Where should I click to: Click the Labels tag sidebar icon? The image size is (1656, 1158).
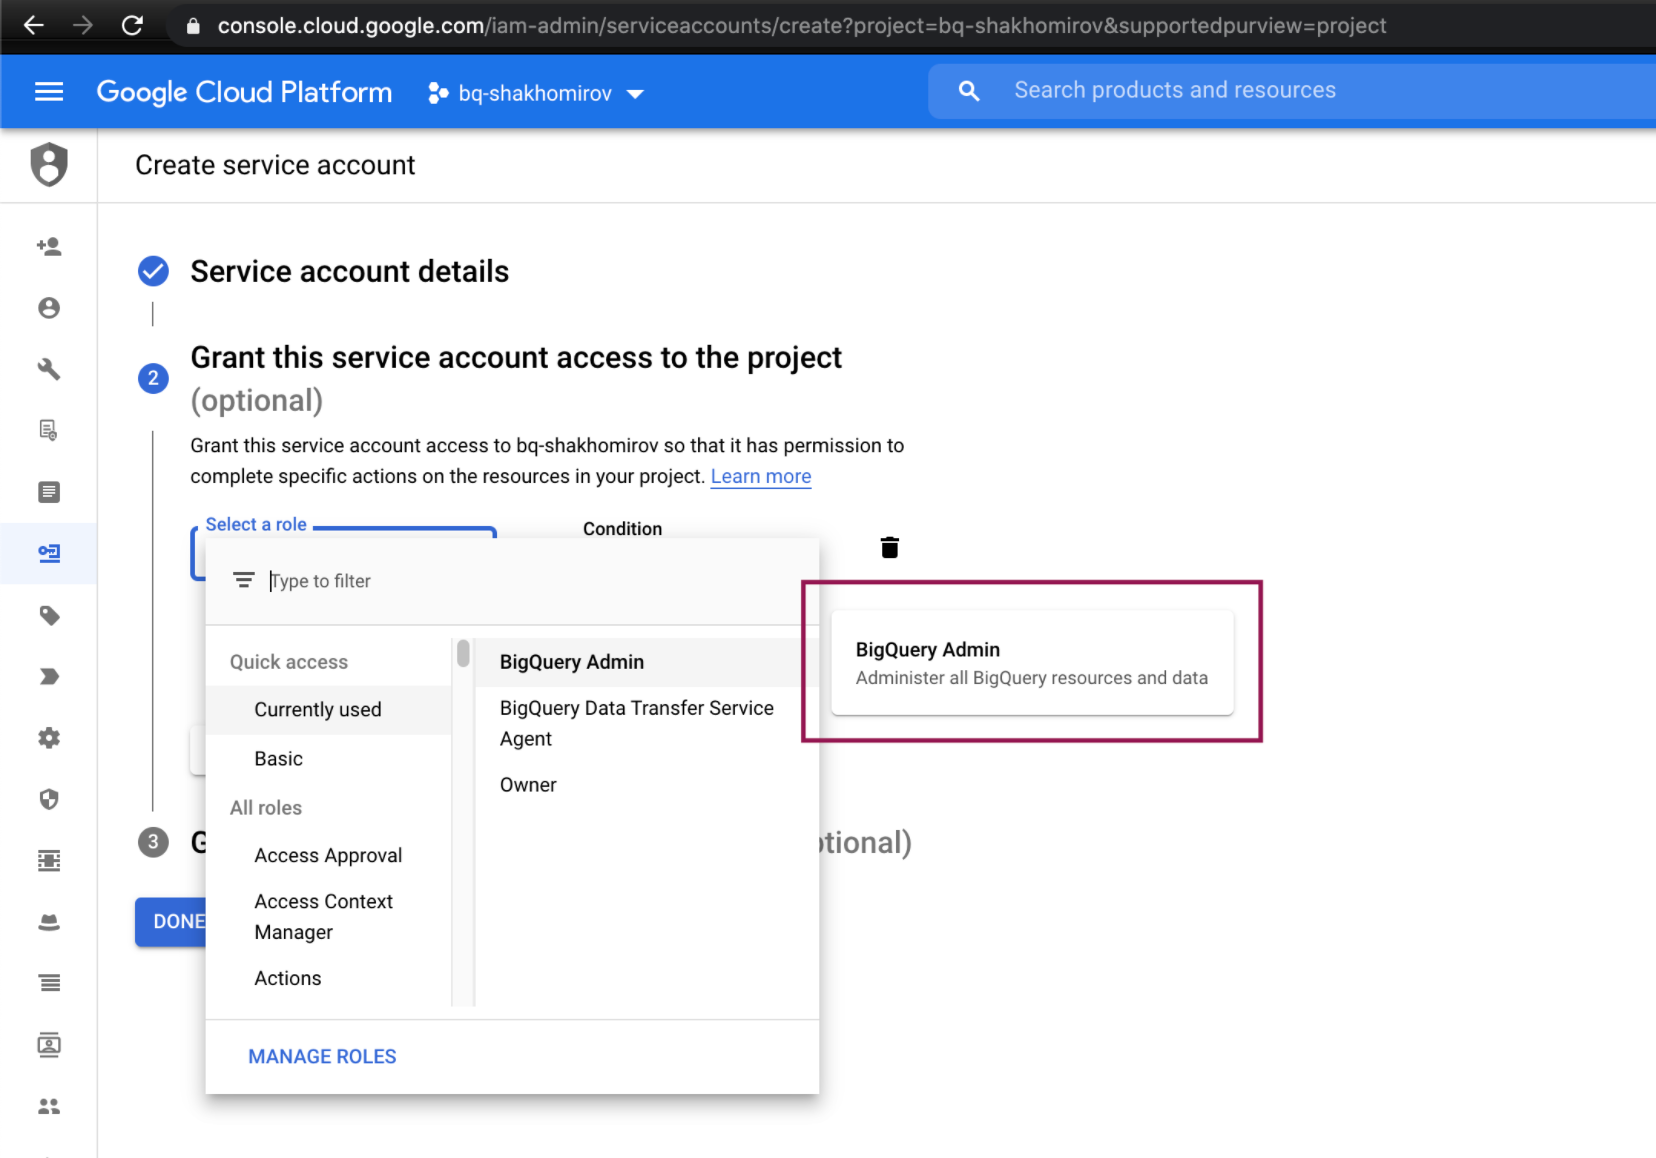49,615
